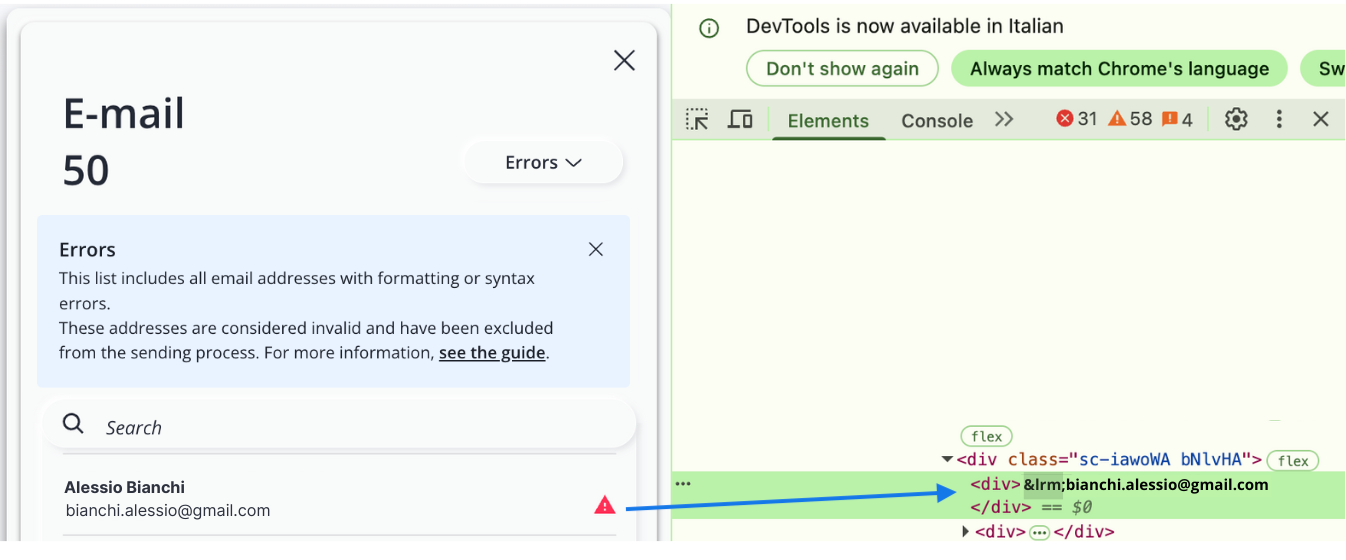Viewport: 1346px width, 560px height.
Task: Open the see the guide link
Action: coord(492,353)
